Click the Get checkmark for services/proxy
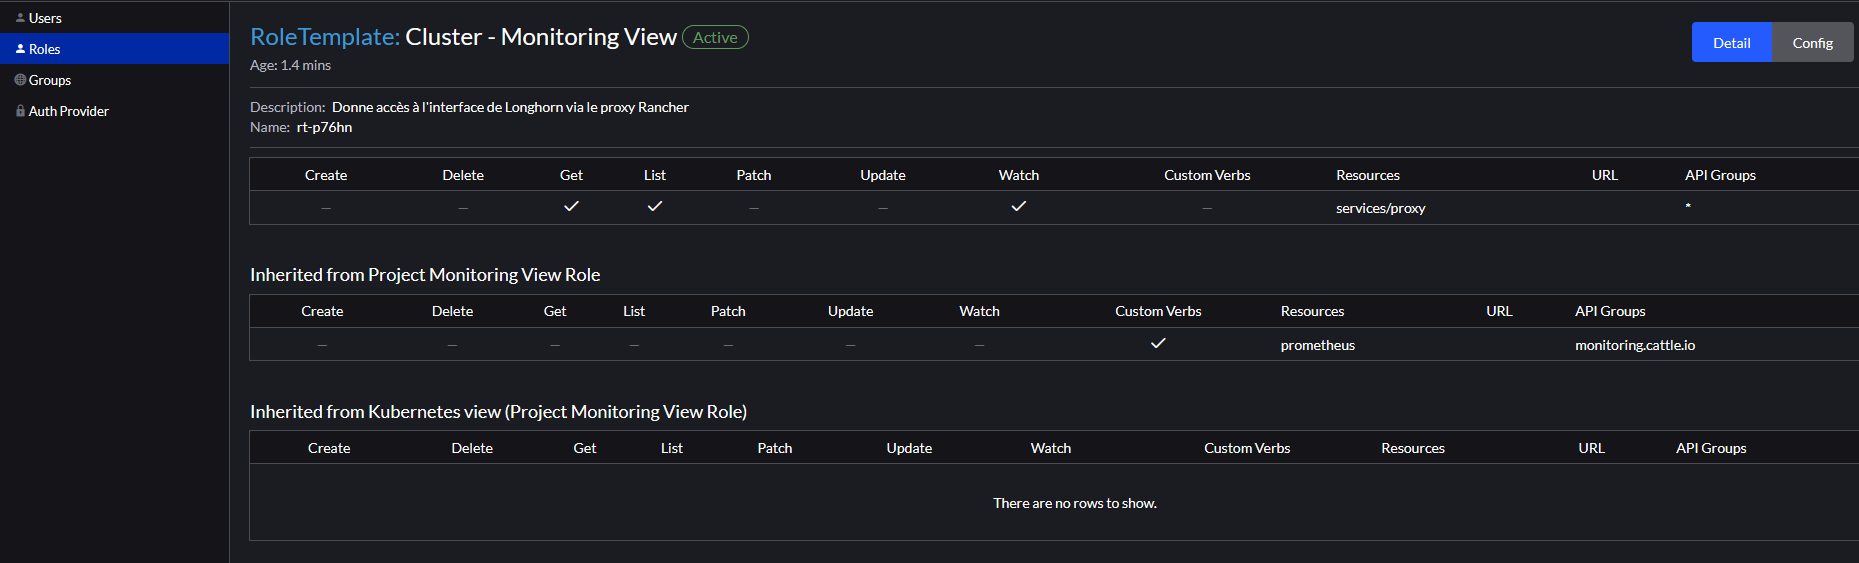Viewport: 1859px width, 563px height. tap(571, 206)
